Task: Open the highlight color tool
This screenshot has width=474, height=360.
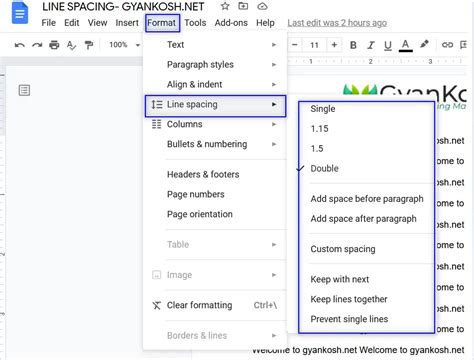Action: 424,44
